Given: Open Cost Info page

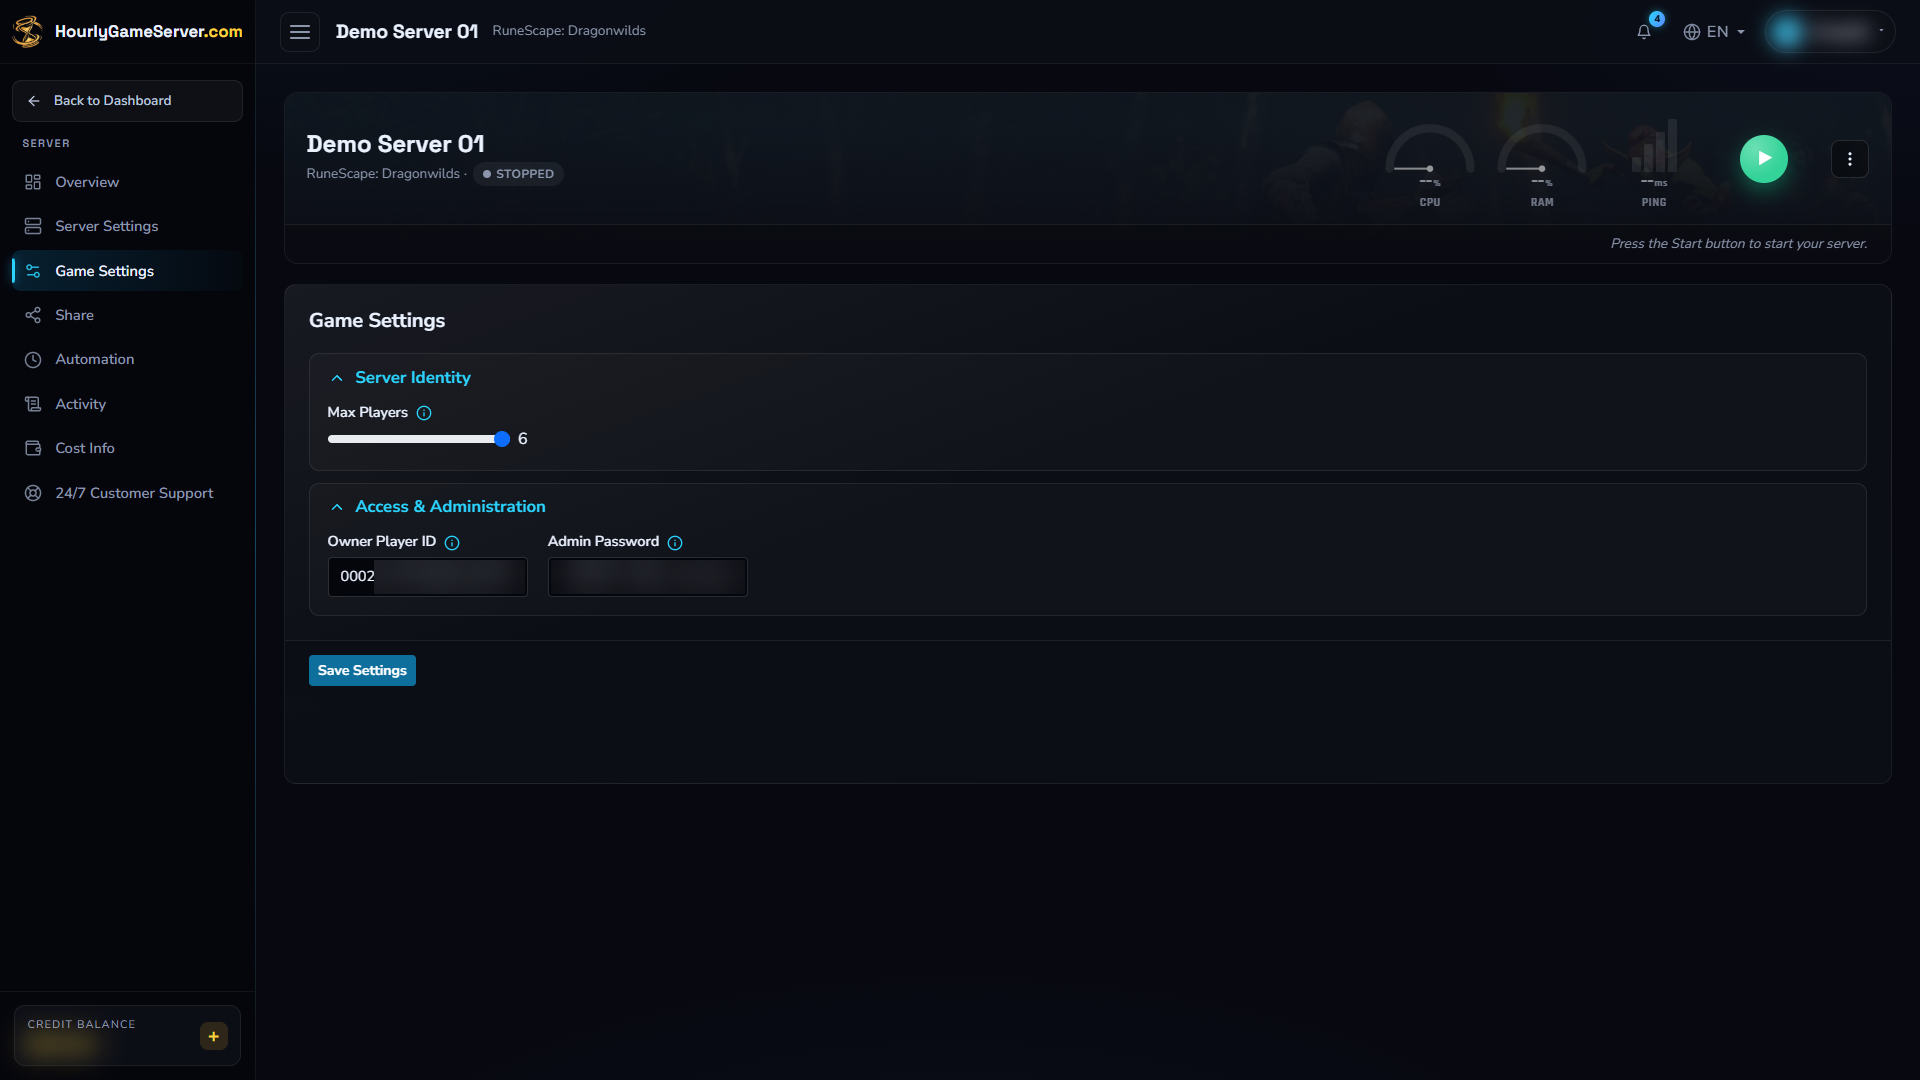Looking at the screenshot, I should [127, 448].
